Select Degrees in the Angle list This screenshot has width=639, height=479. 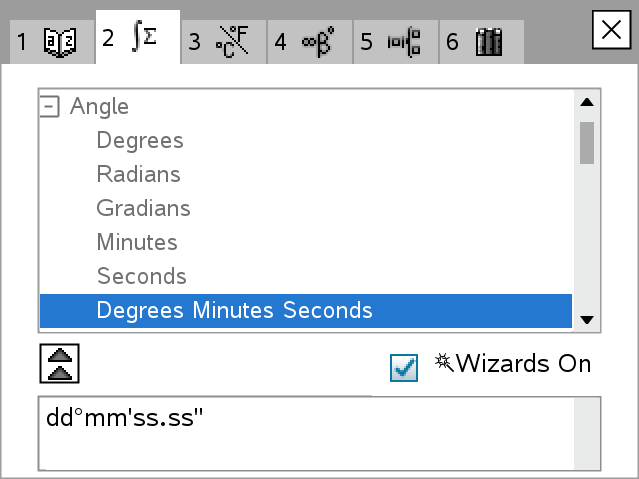click(140, 140)
